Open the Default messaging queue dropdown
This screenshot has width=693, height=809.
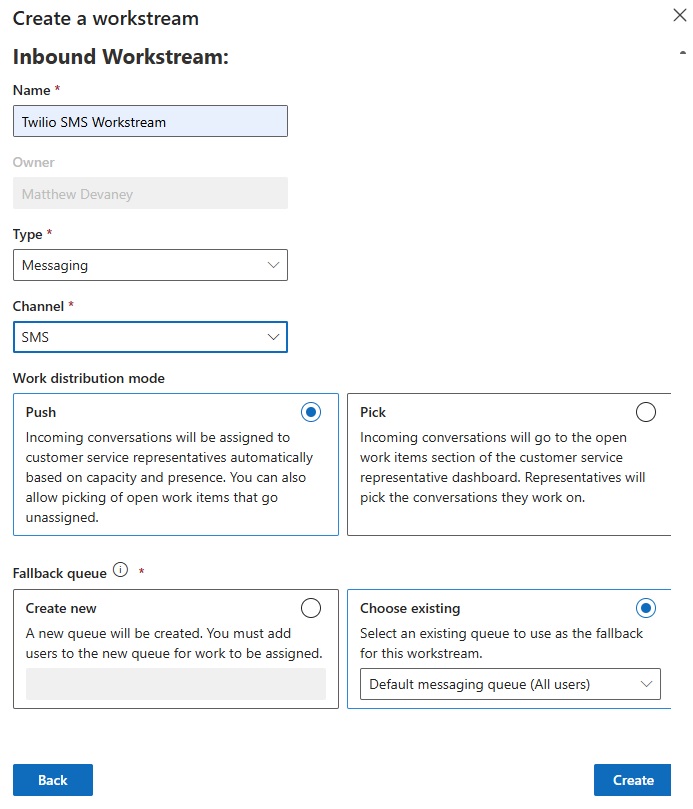pos(510,684)
